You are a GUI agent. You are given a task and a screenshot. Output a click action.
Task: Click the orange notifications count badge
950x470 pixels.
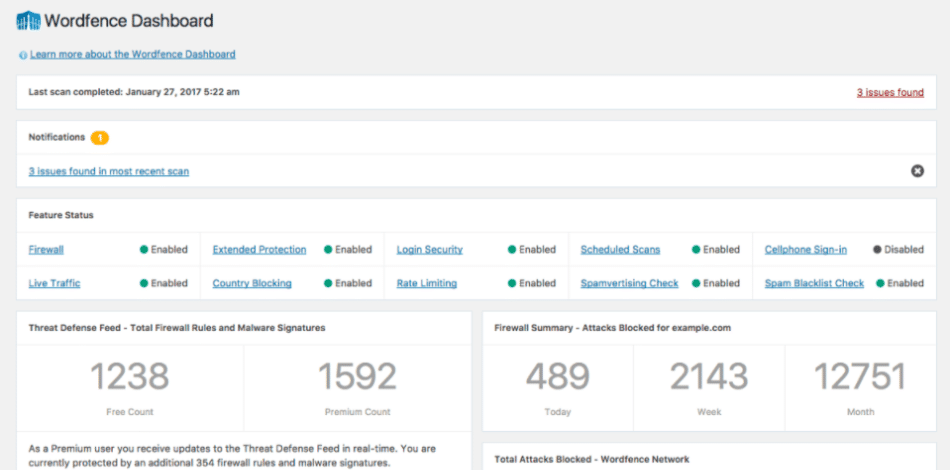click(x=100, y=137)
